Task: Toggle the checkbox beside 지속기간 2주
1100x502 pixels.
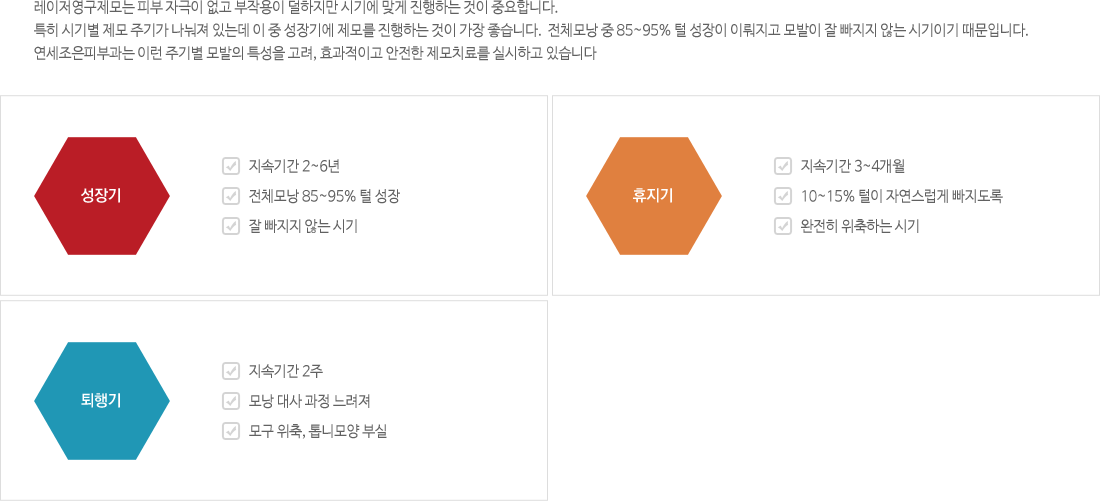Action: (x=231, y=371)
